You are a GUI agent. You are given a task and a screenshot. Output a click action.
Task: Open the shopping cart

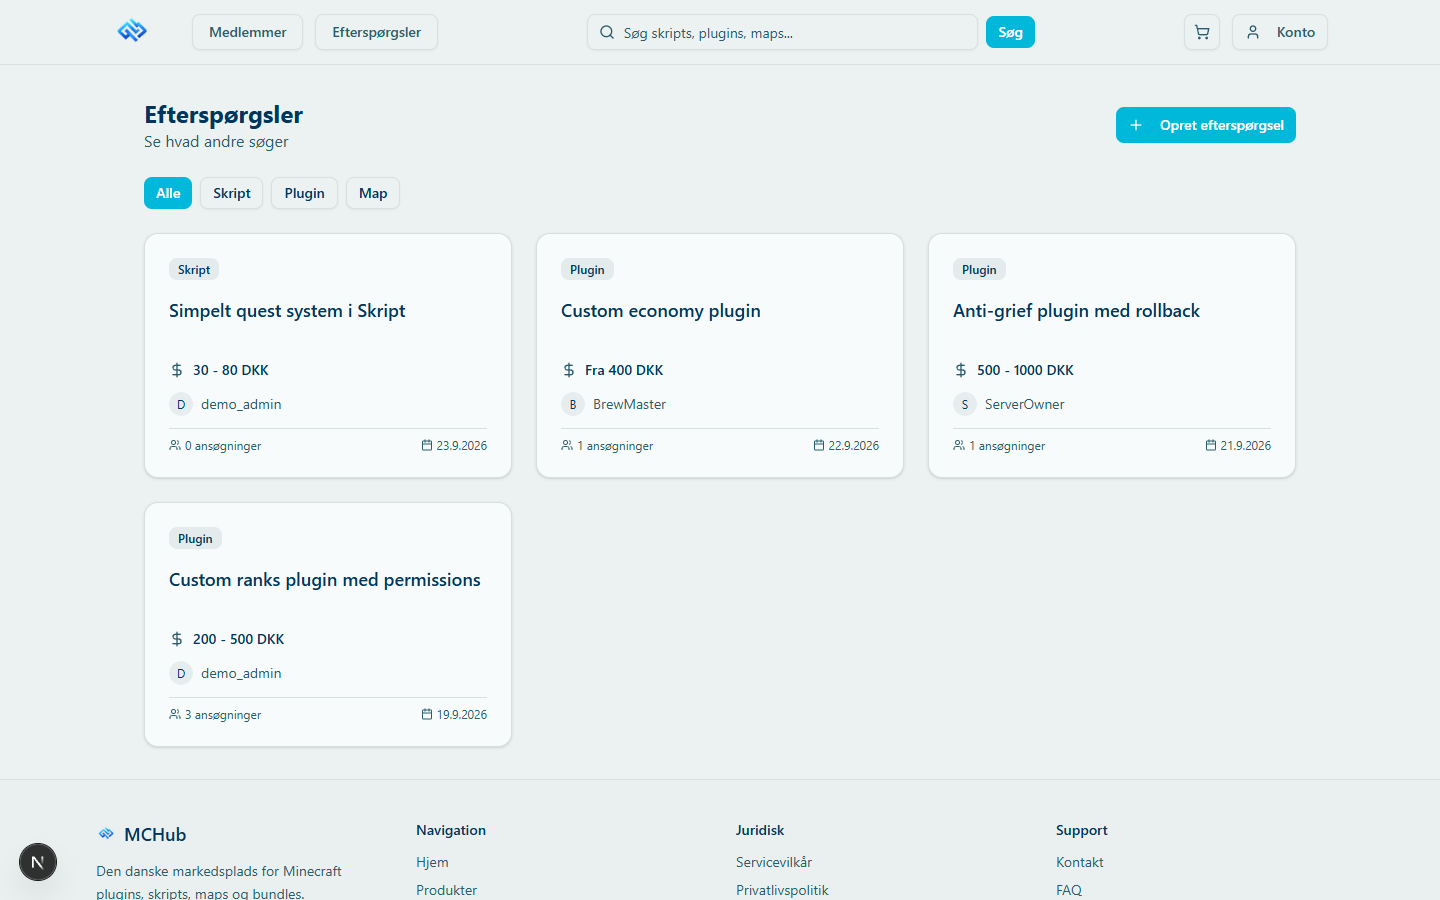1202,32
